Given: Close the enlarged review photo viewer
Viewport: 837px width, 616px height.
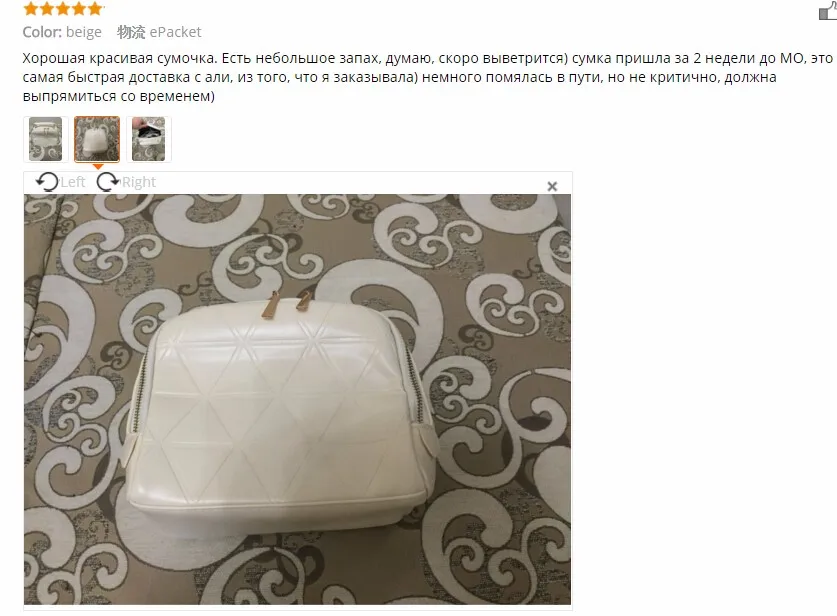Looking at the screenshot, I should tap(552, 186).
